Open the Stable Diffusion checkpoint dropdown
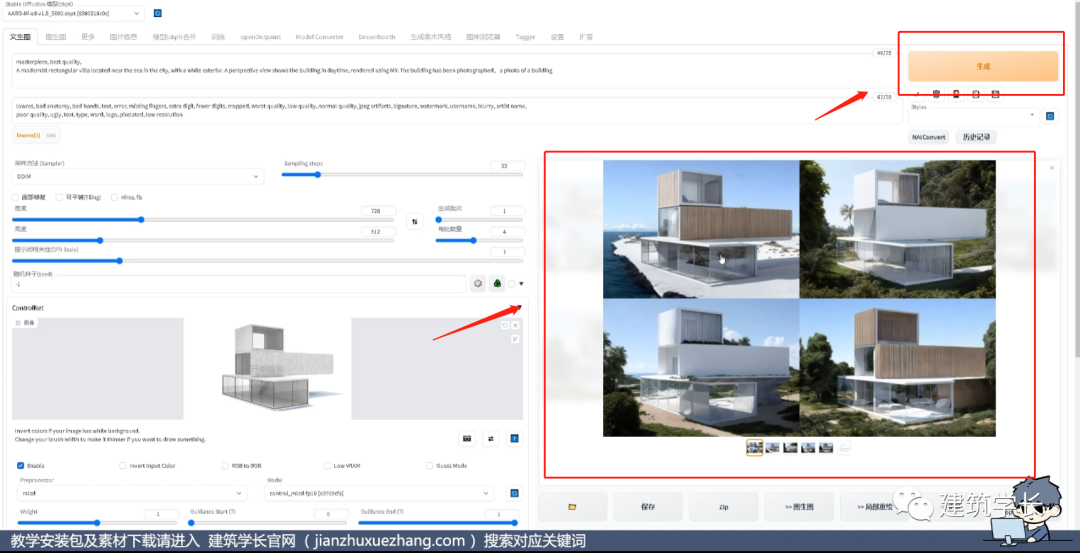 click(74, 13)
